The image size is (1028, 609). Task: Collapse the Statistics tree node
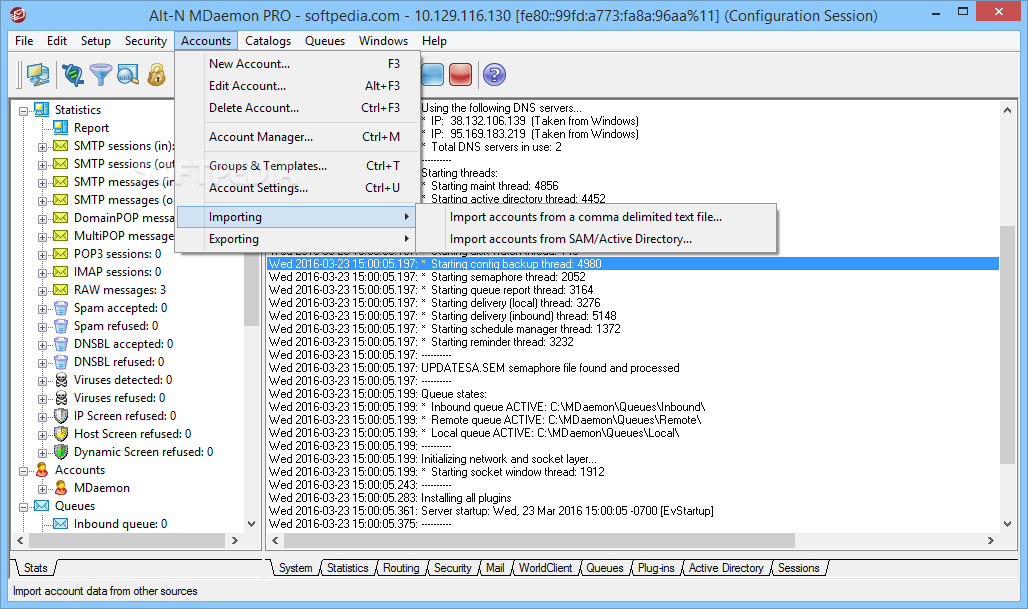24,110
